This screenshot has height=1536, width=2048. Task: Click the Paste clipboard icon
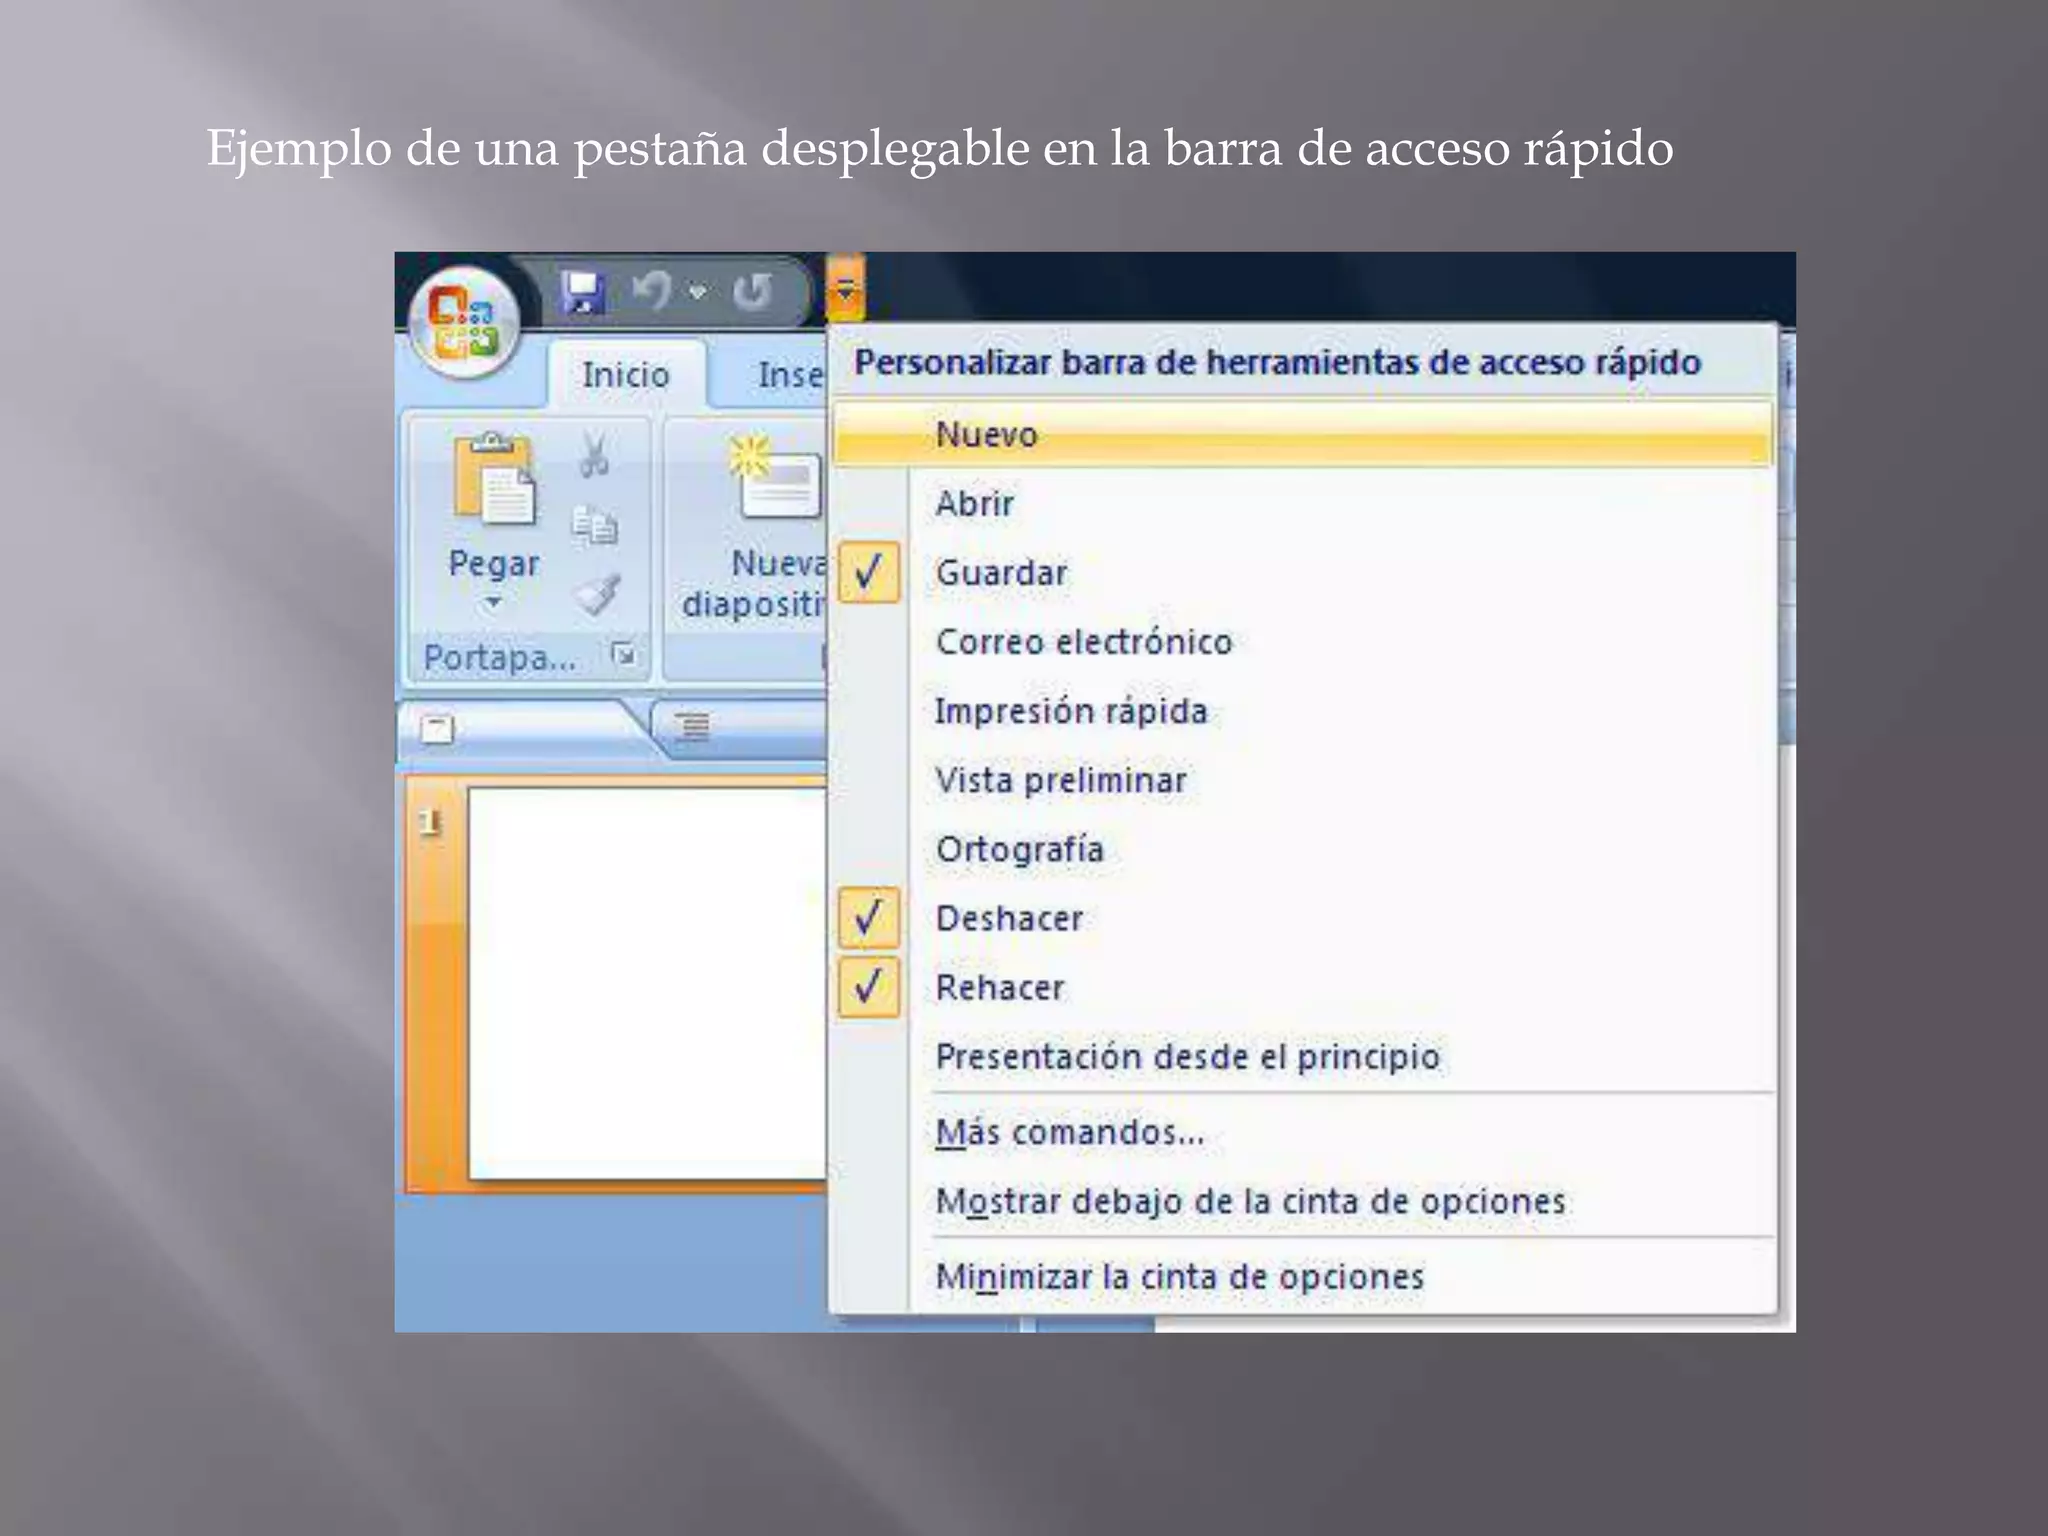[x=494, y=478]
